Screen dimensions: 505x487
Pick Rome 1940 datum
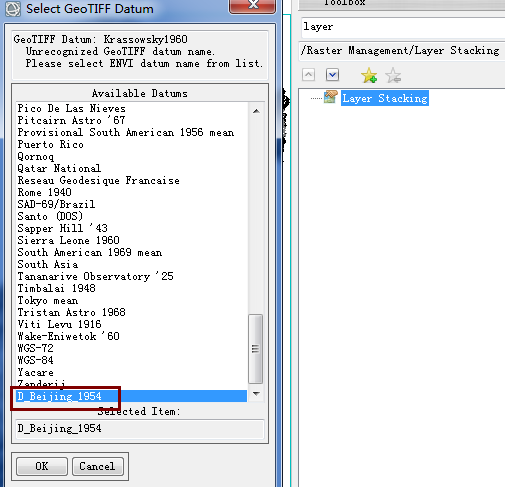point(131,192)
